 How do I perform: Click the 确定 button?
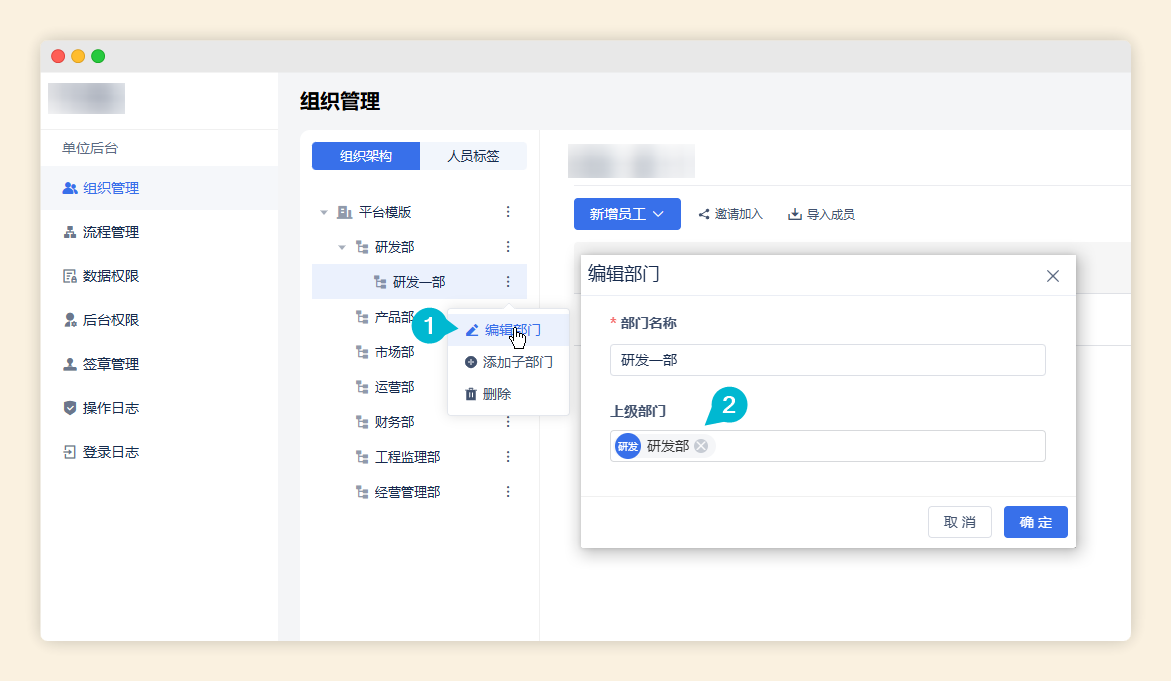click(x=1035, y=522)
